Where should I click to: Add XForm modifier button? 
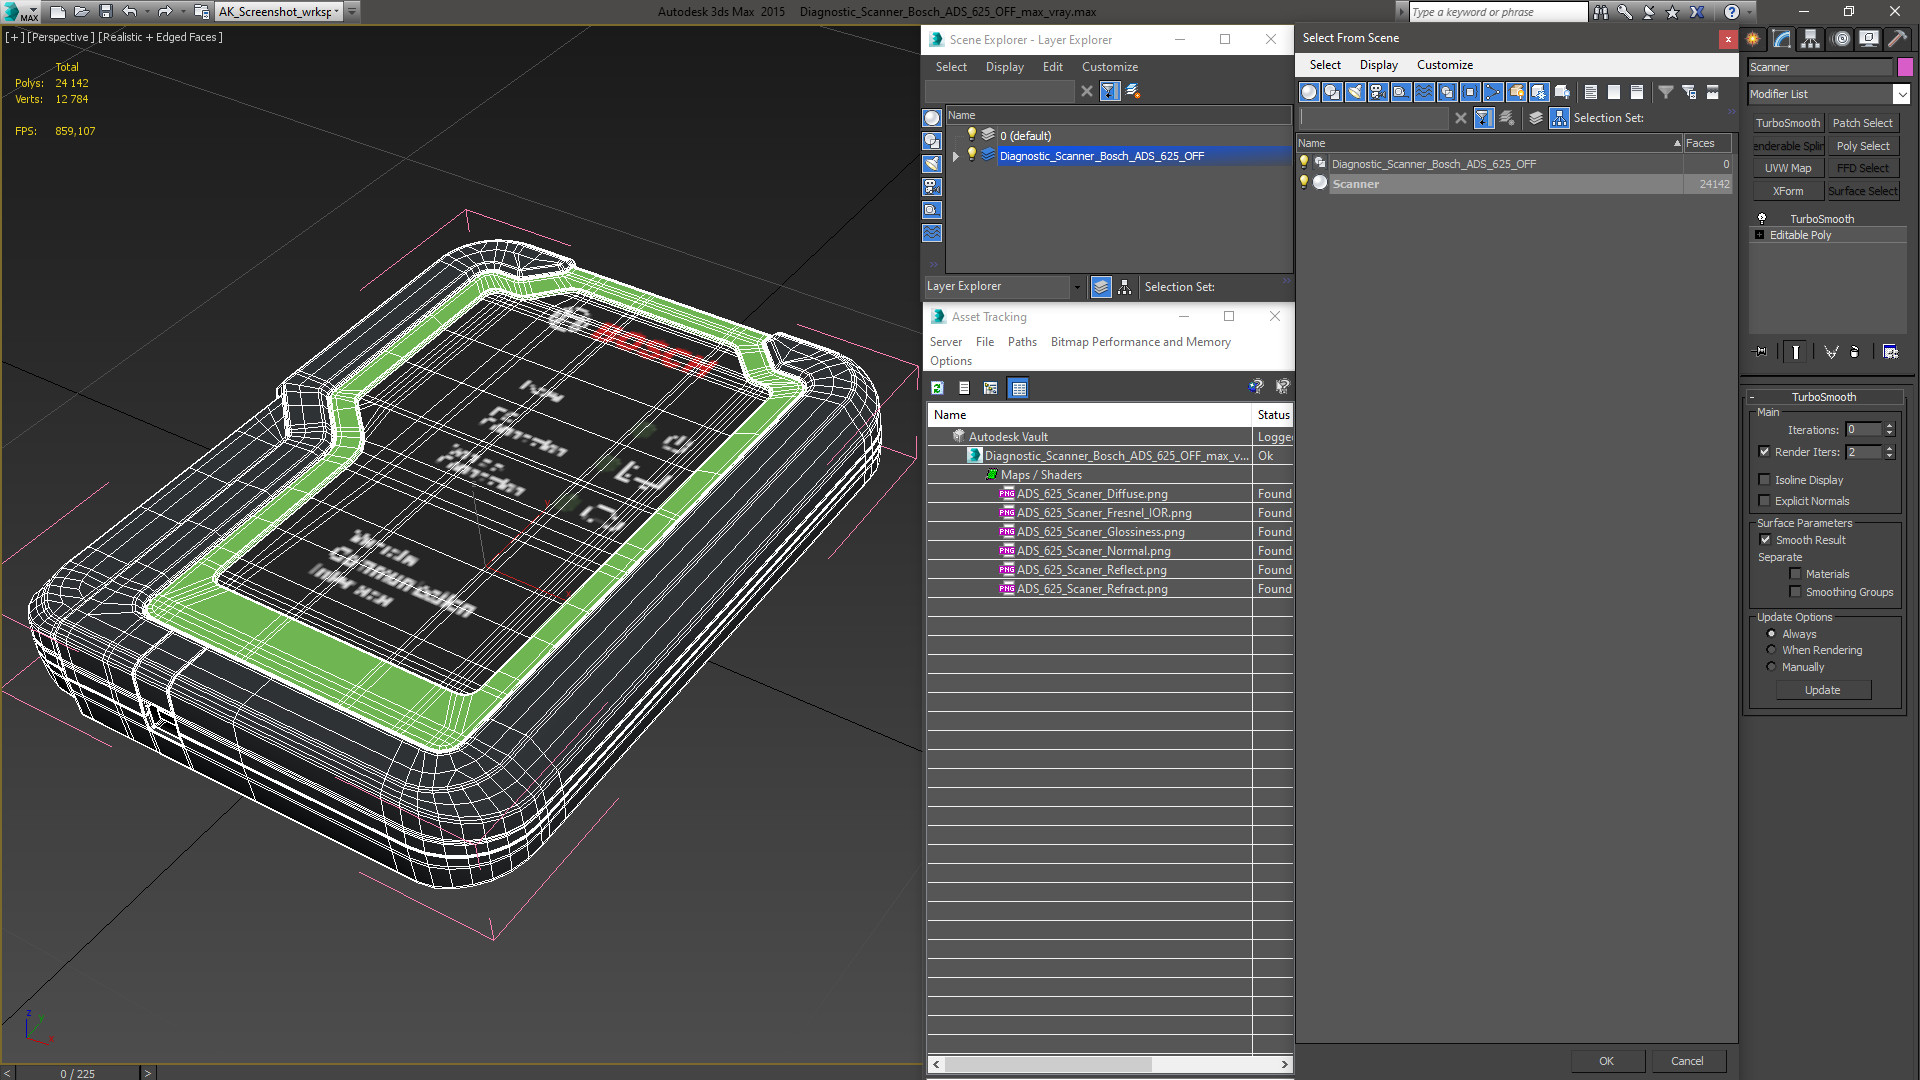coord(1787,191)
